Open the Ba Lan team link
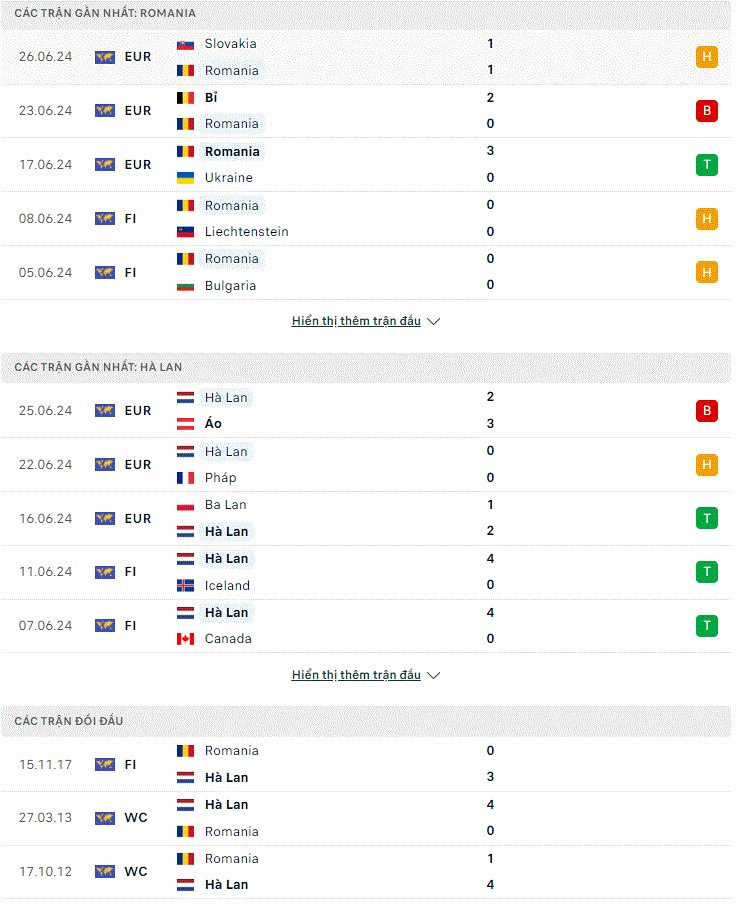The width and height of the screenshot is (744, 904). [x=226, y=504]
